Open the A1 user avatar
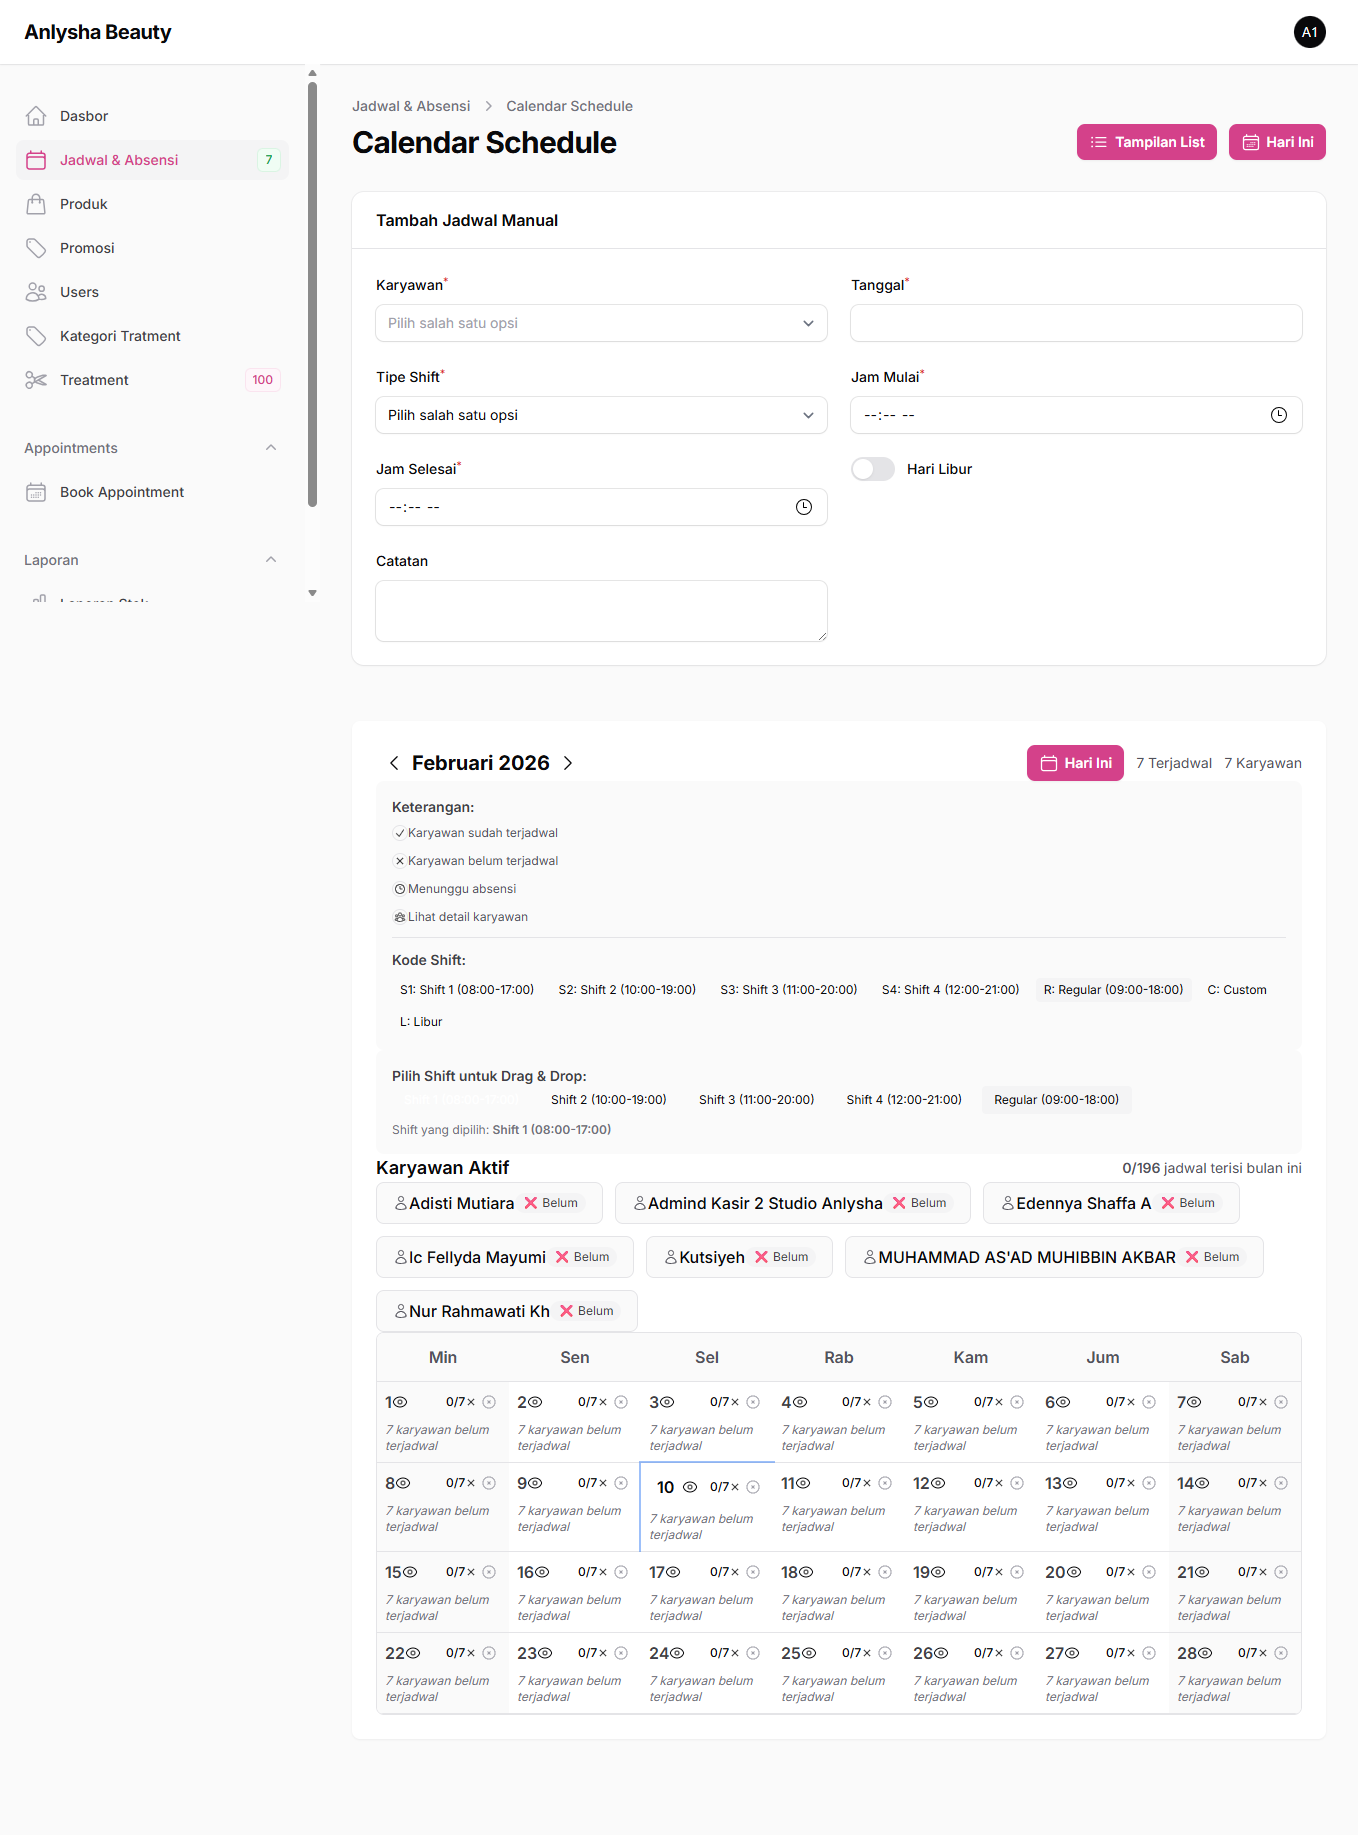This screenshot has width=1358, height=1835. (1309, 32)
